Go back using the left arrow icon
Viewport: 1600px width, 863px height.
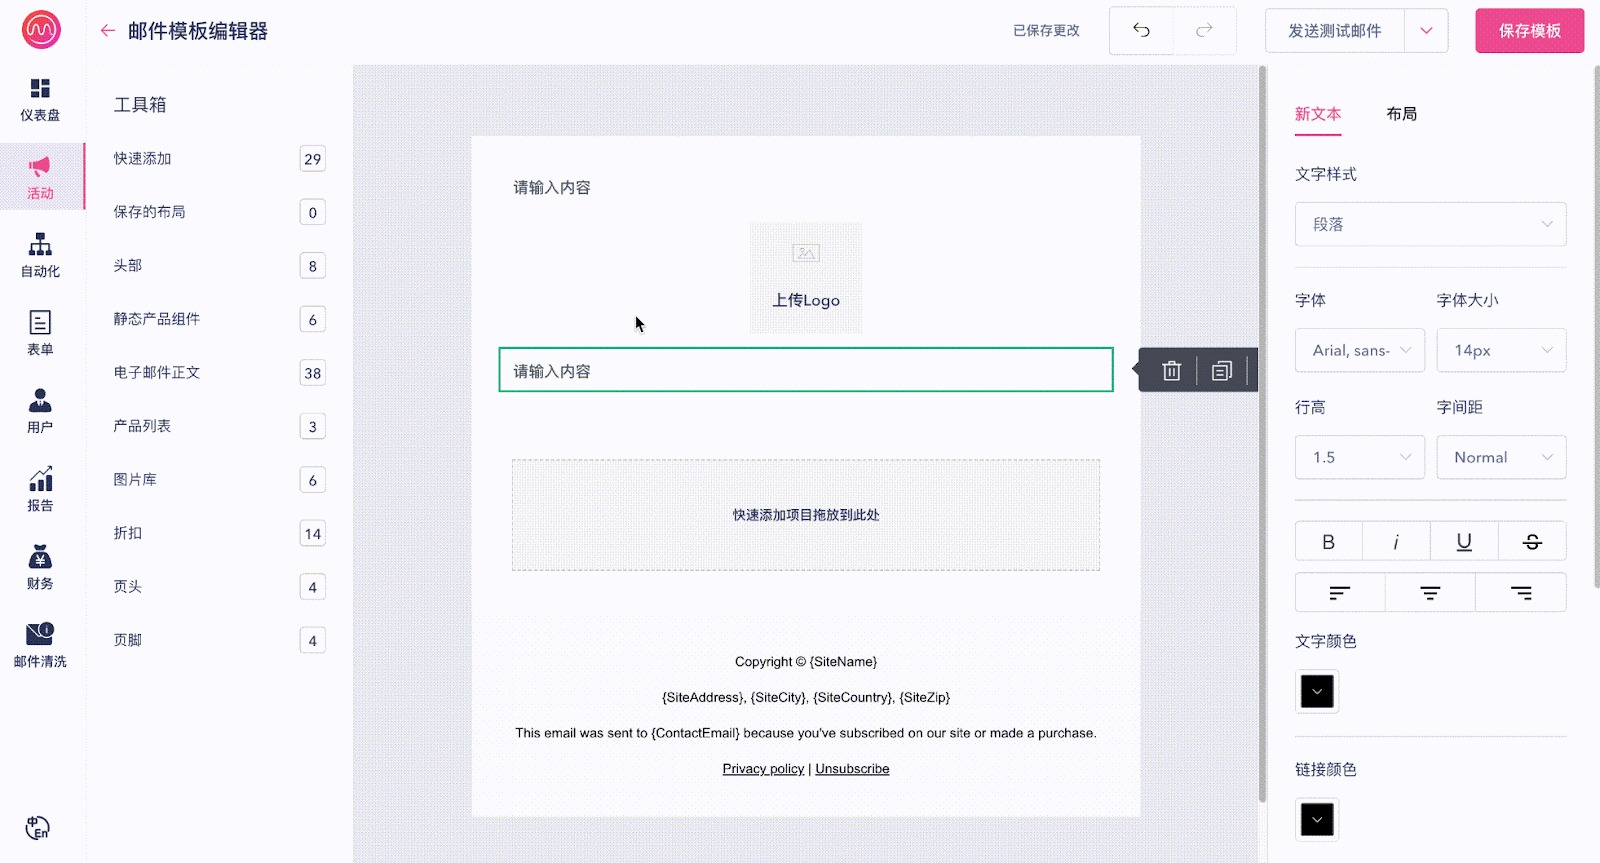[108, 31]
